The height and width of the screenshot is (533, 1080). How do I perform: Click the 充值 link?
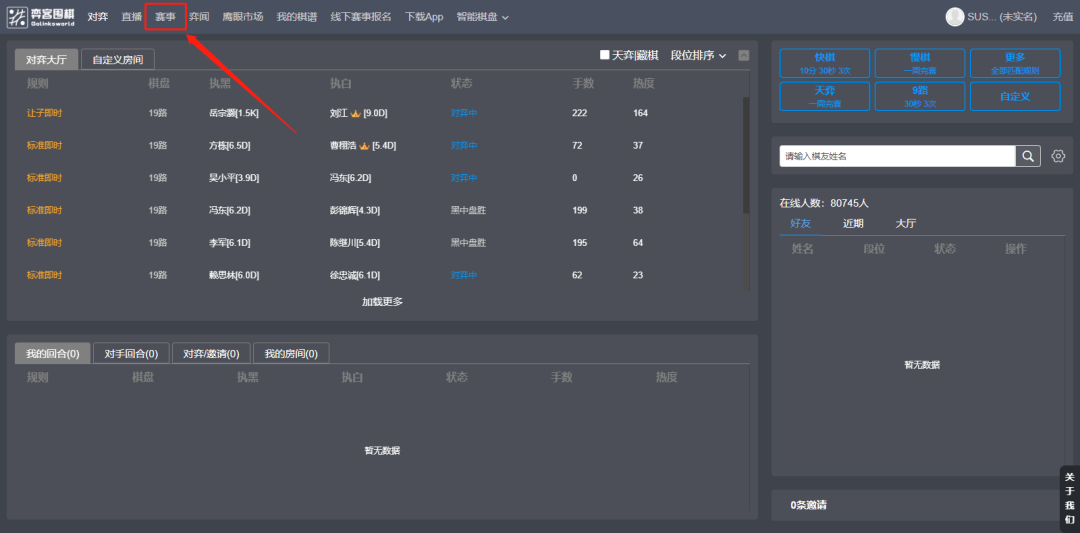pos(1063,17)
